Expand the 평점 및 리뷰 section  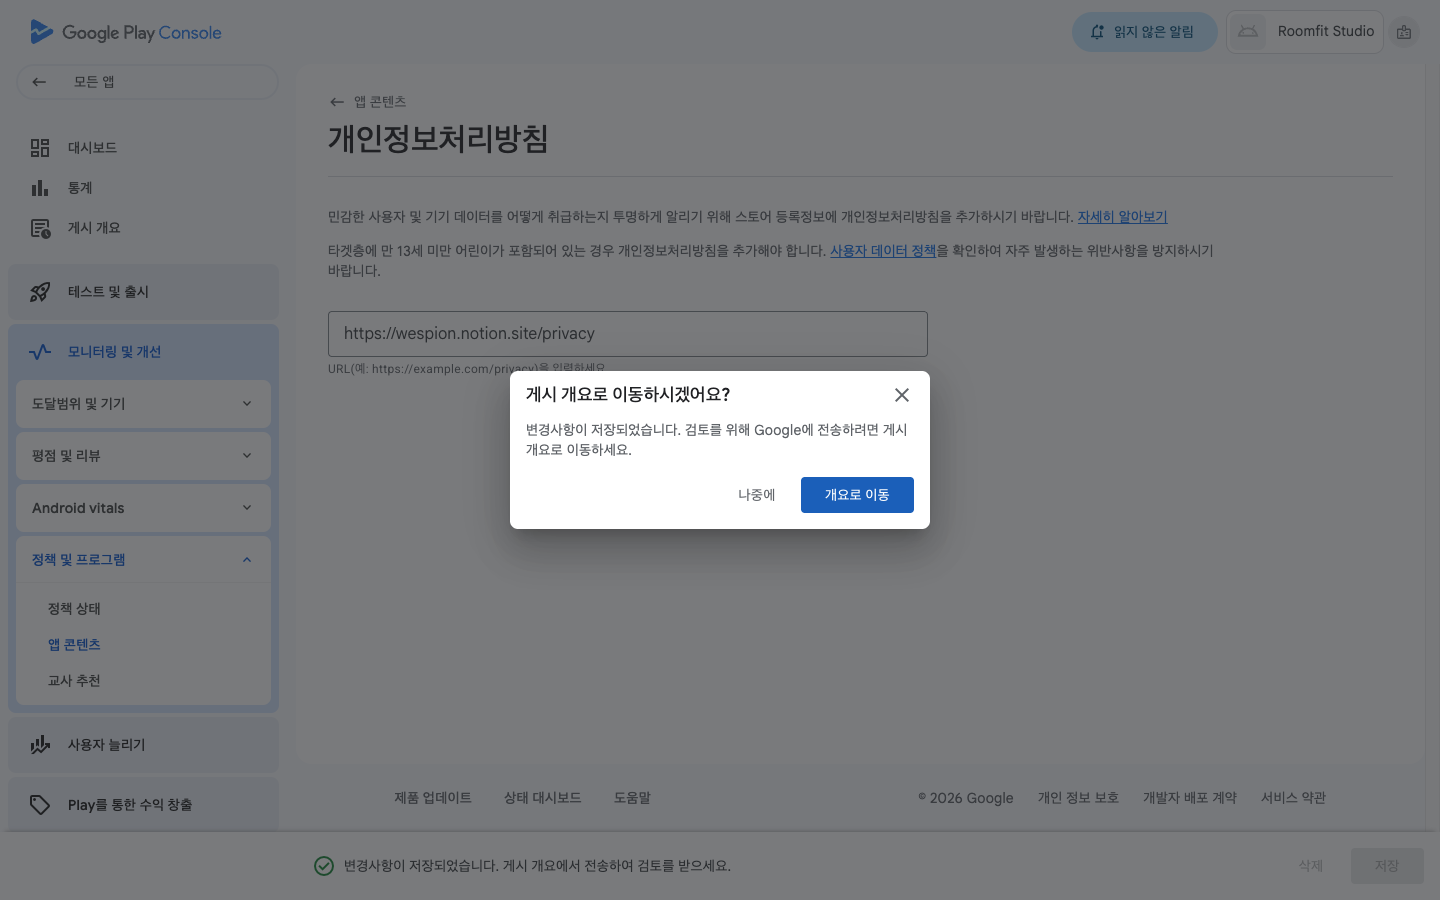pyautogui.click(x=247, y=456)
